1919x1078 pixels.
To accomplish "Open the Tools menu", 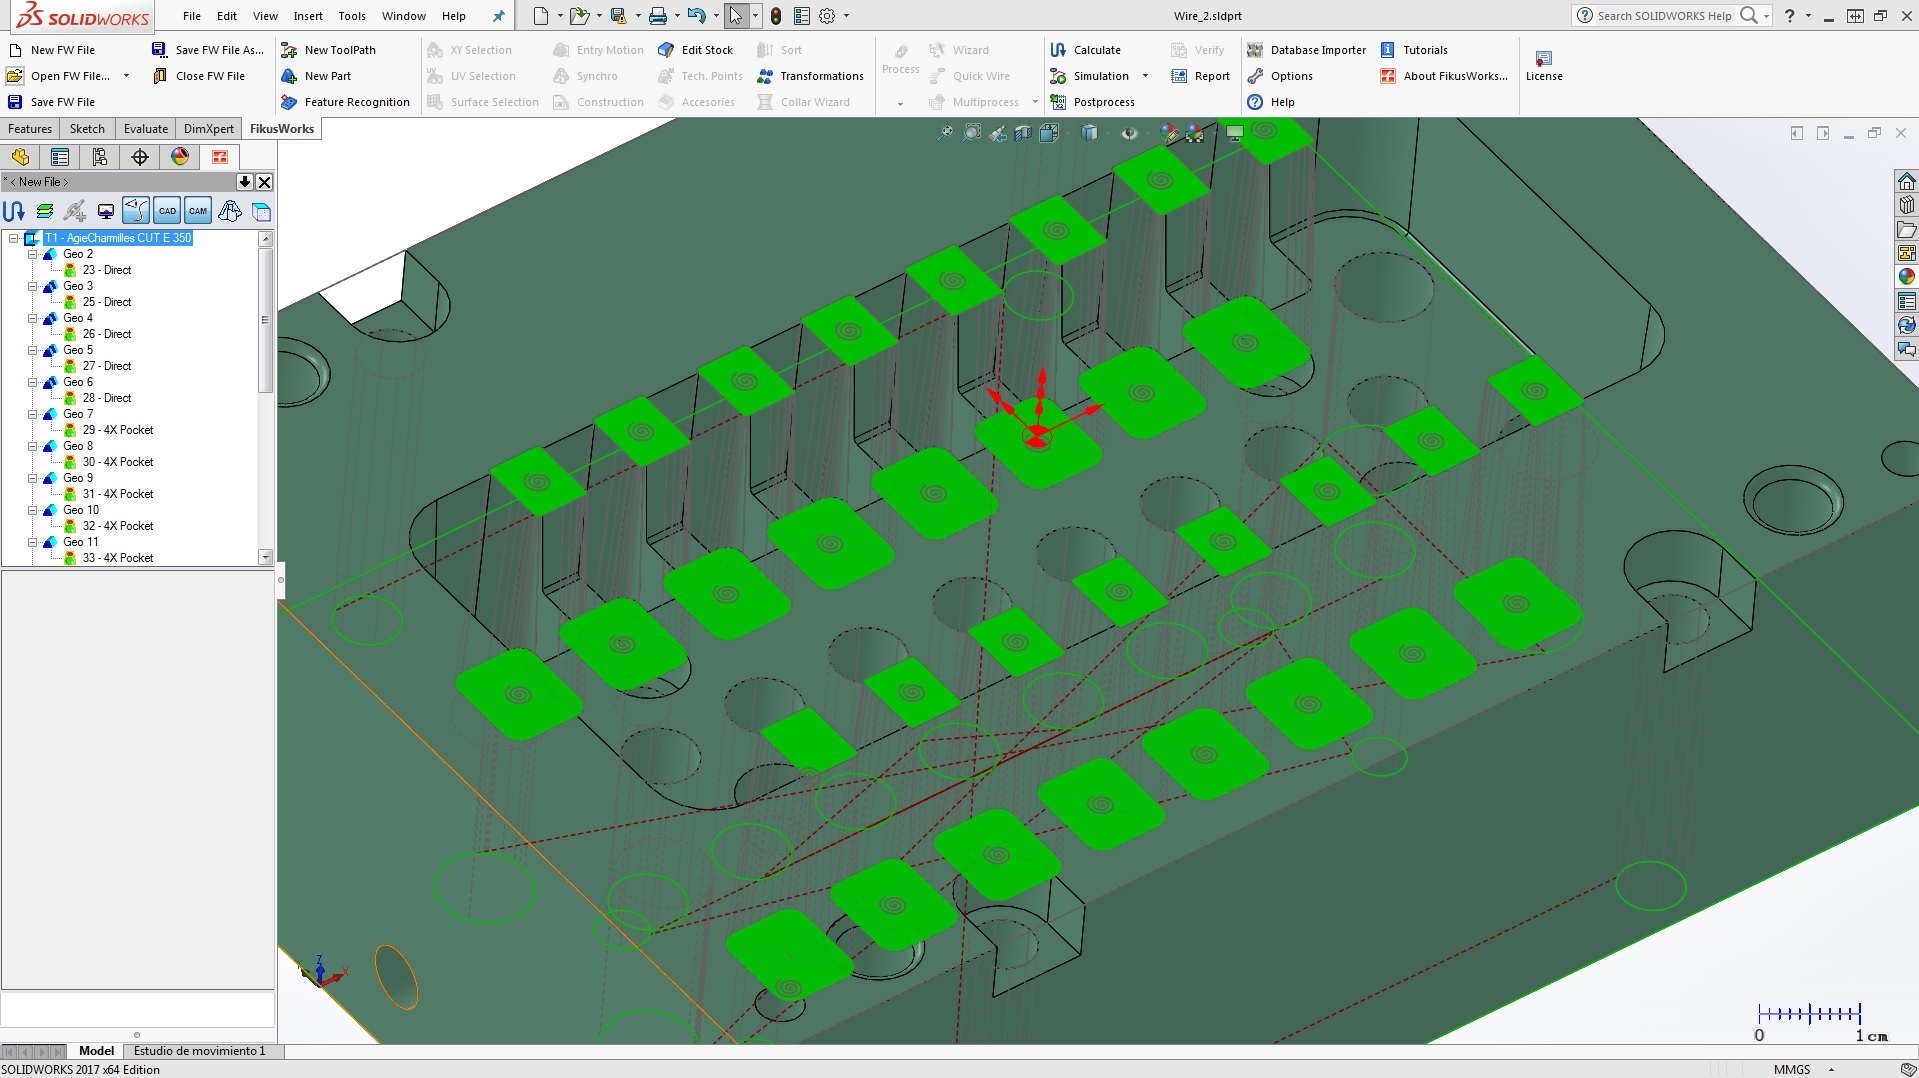I will pyautogui.click(x=351, y=16).
